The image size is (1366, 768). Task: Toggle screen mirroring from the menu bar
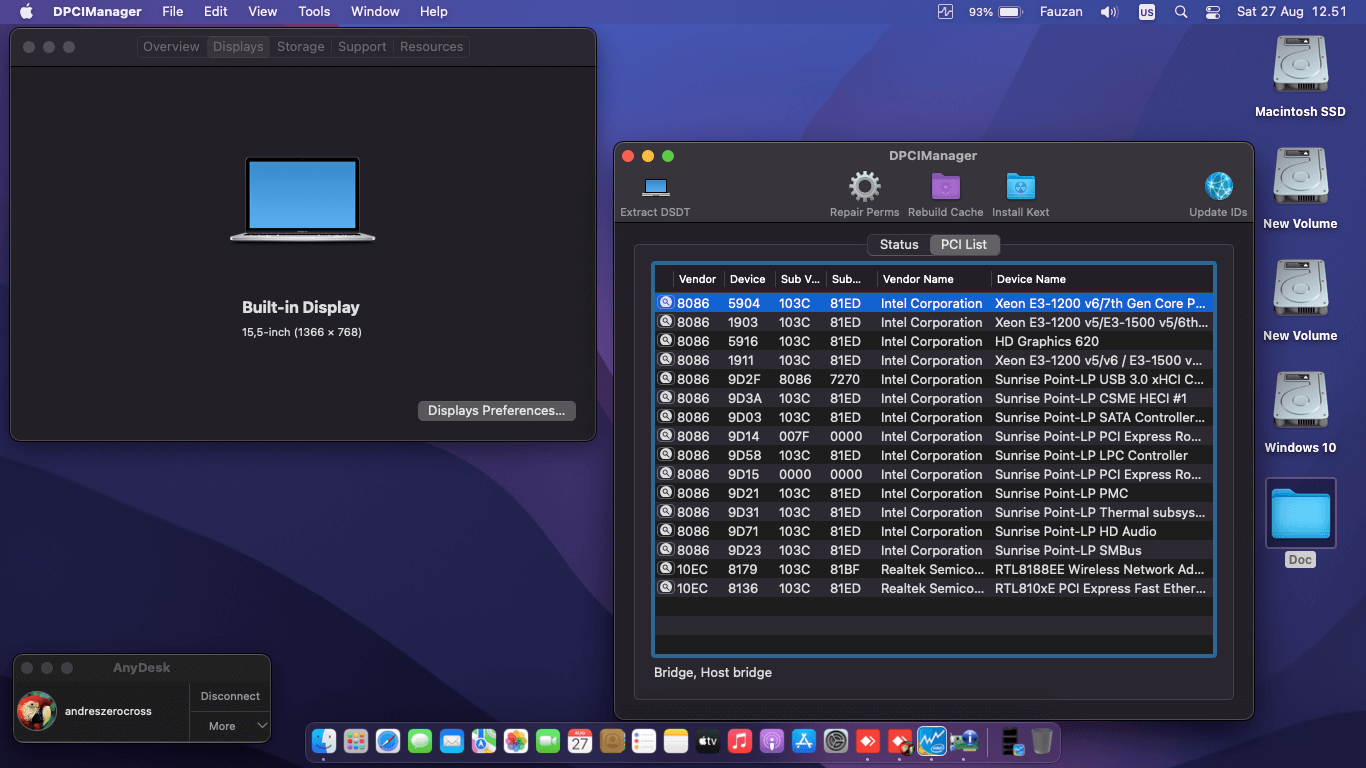(944, 11)
